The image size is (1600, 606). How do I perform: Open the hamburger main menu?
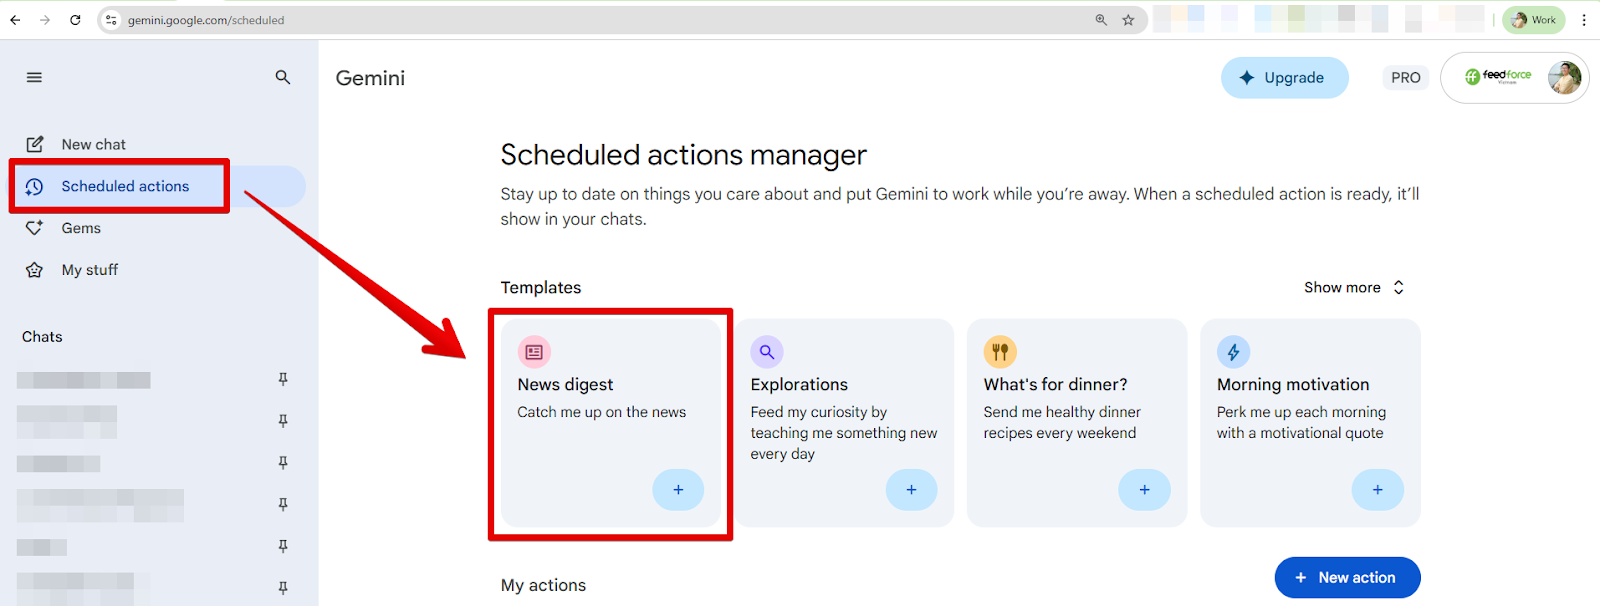34,77
